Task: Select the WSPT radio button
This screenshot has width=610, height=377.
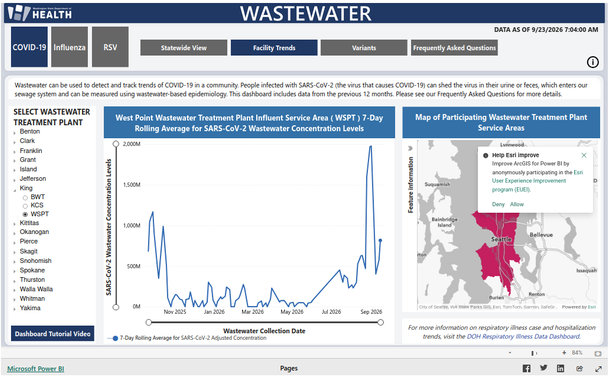Action: coord(25,214)
